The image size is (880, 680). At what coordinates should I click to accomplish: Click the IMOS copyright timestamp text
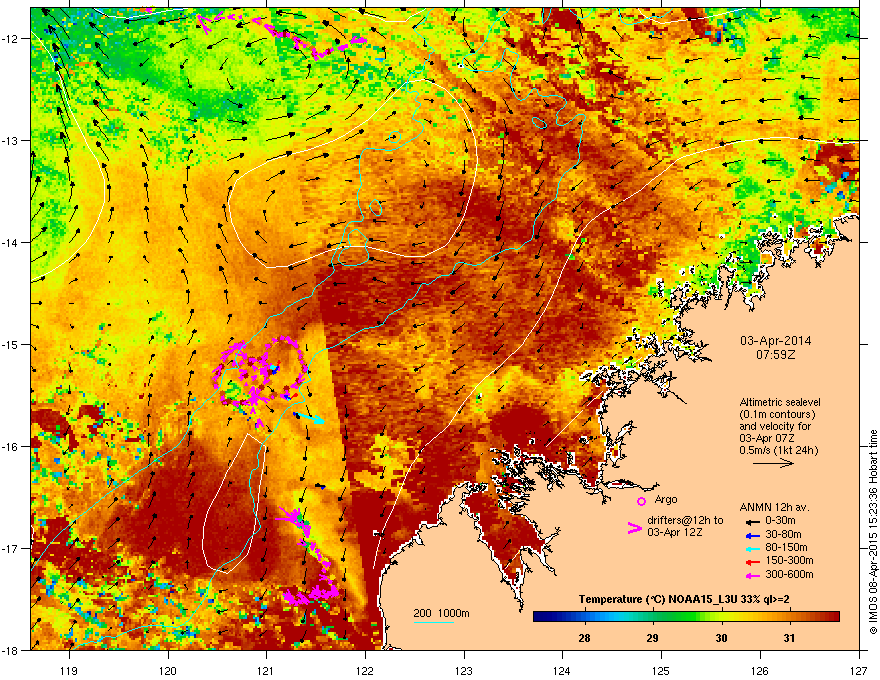(873, 532)
